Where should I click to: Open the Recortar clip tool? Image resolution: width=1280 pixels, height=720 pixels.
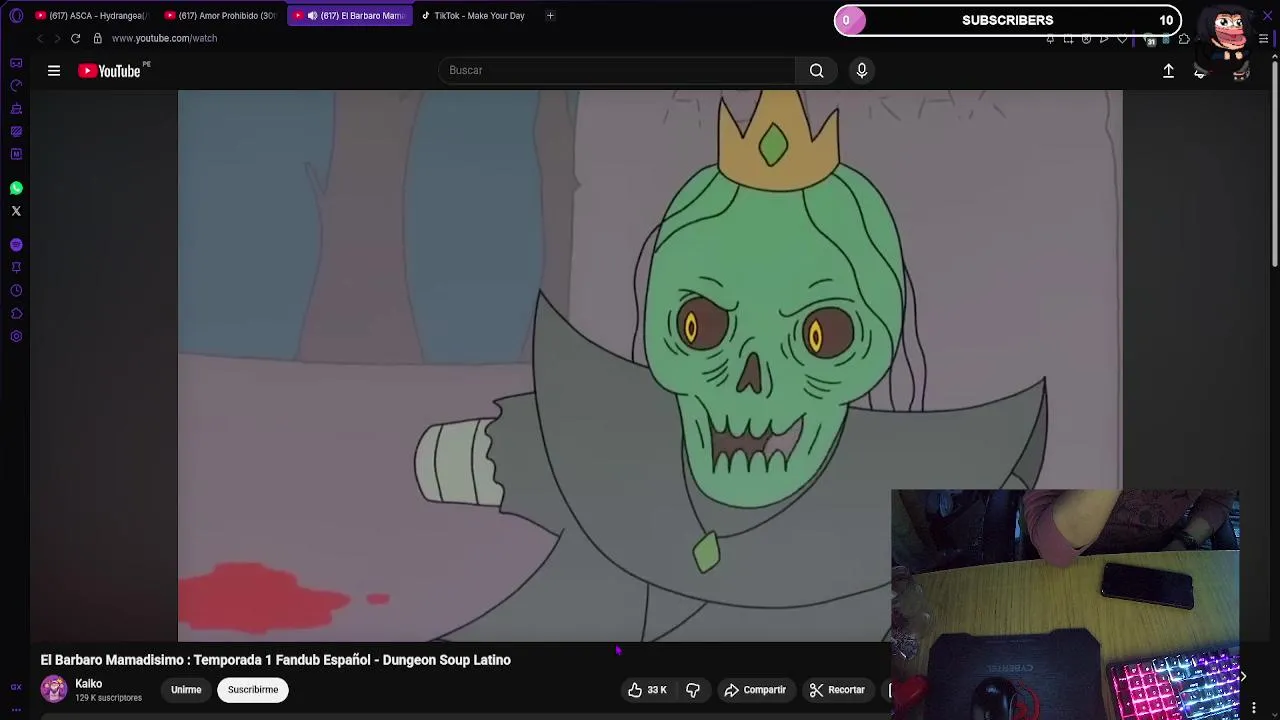[837, 690]
